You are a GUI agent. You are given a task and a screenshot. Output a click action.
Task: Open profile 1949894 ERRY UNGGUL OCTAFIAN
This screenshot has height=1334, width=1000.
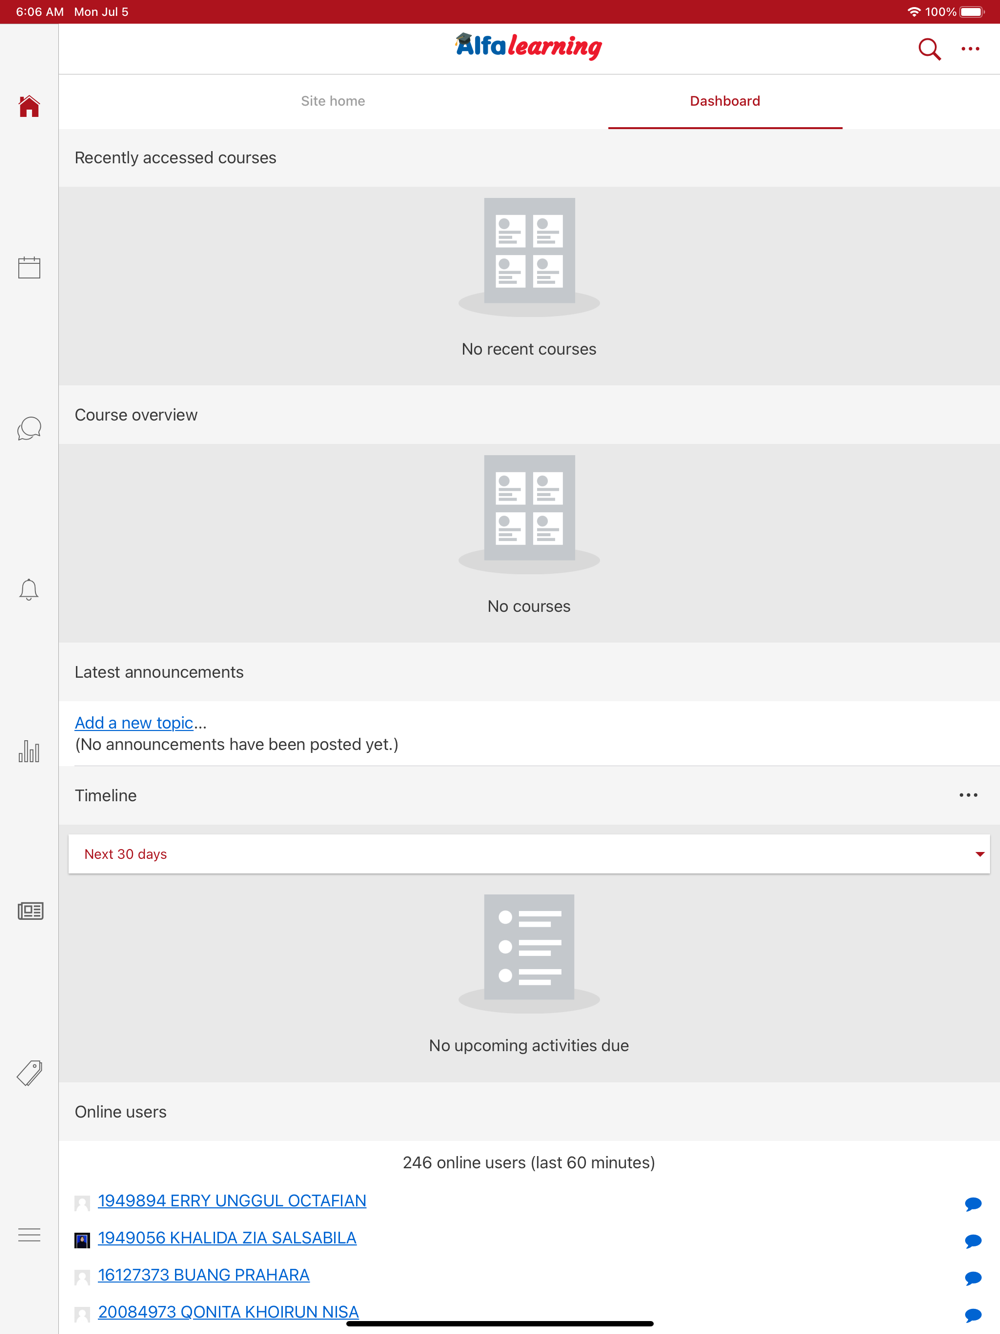[x=232, y=1200]
